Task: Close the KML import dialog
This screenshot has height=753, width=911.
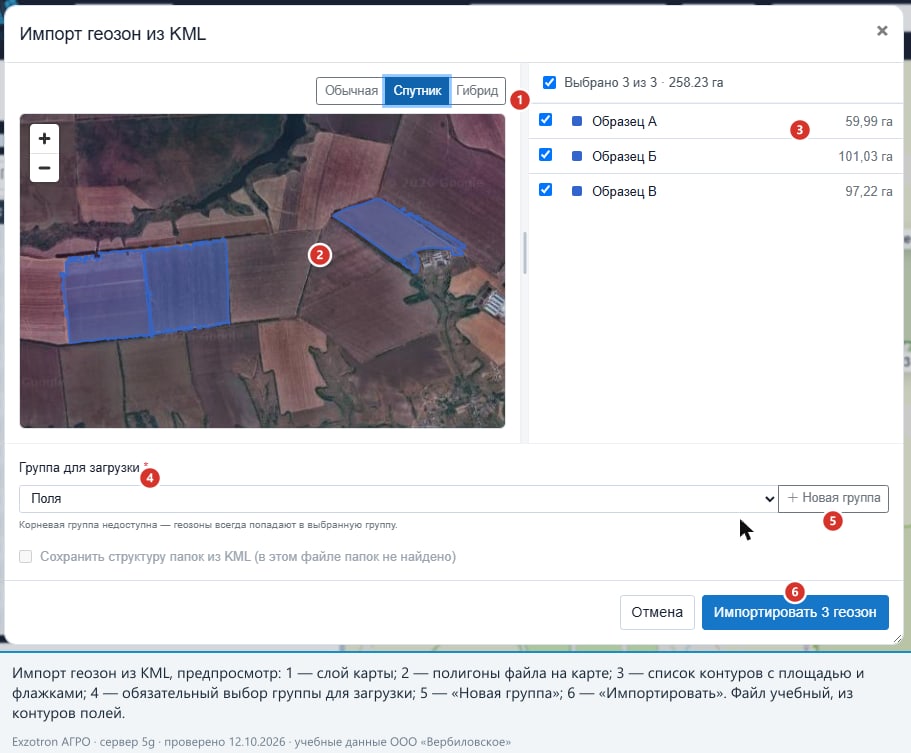Action: 882,31
